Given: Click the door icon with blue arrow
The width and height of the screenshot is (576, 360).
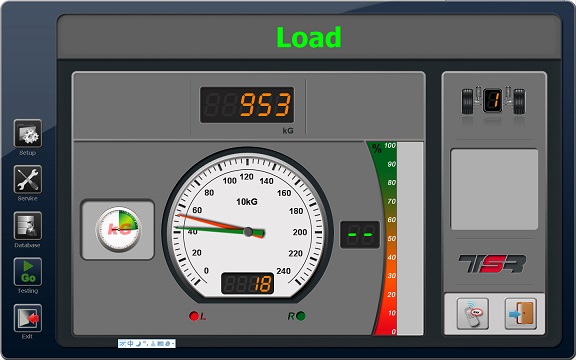Looking at the screenshot, I should coord(521,313).
